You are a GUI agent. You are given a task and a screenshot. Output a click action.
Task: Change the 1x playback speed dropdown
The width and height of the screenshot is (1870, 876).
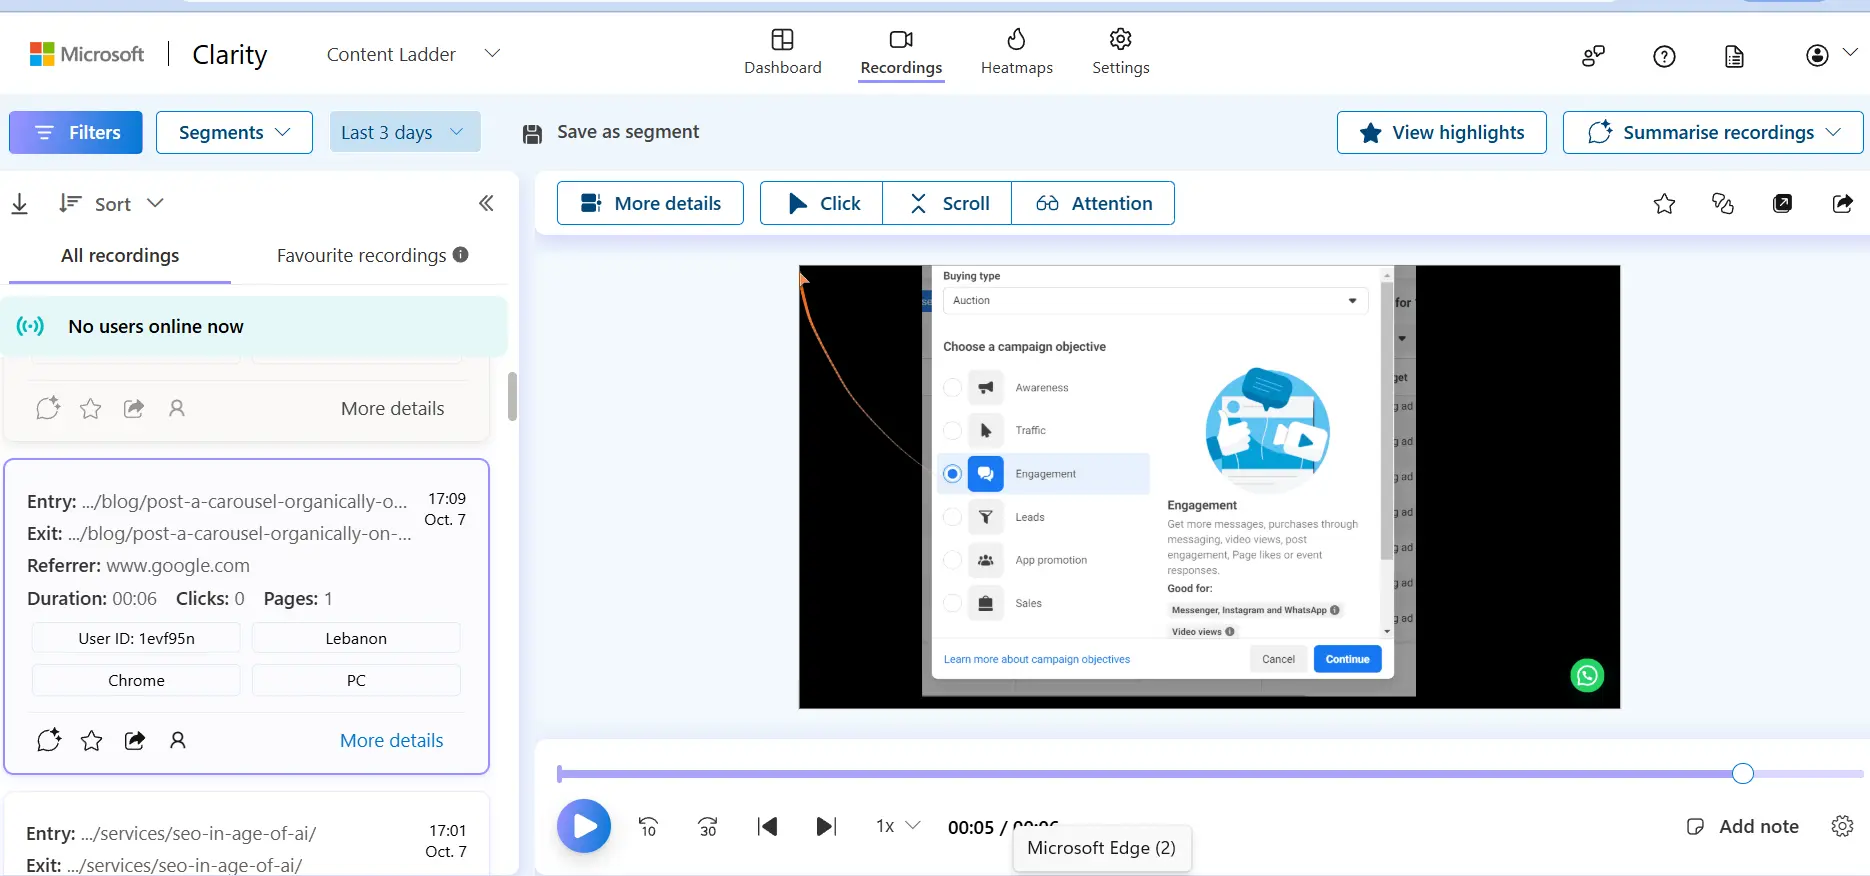898,826
